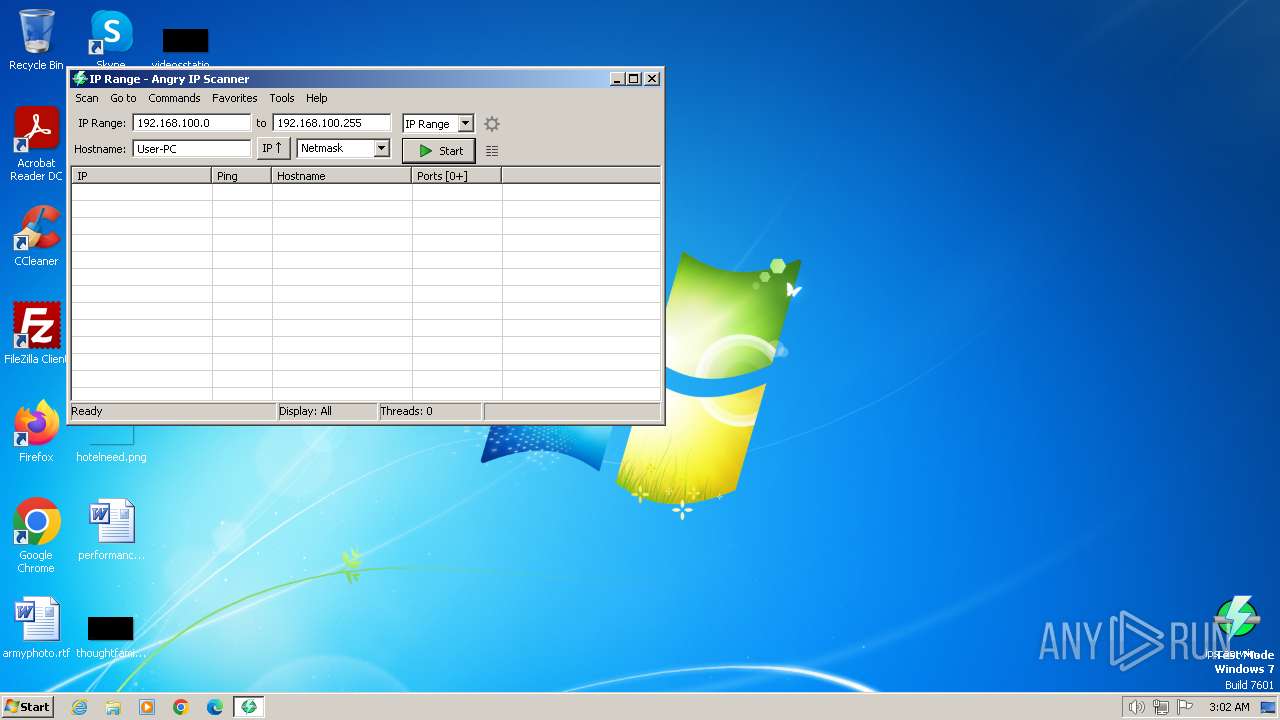The width and height of the screenshot is (1280, 720).
Task: Open Acrobat Reader DC shortcut
Action: pyautogui.click(x=36, y=144)
